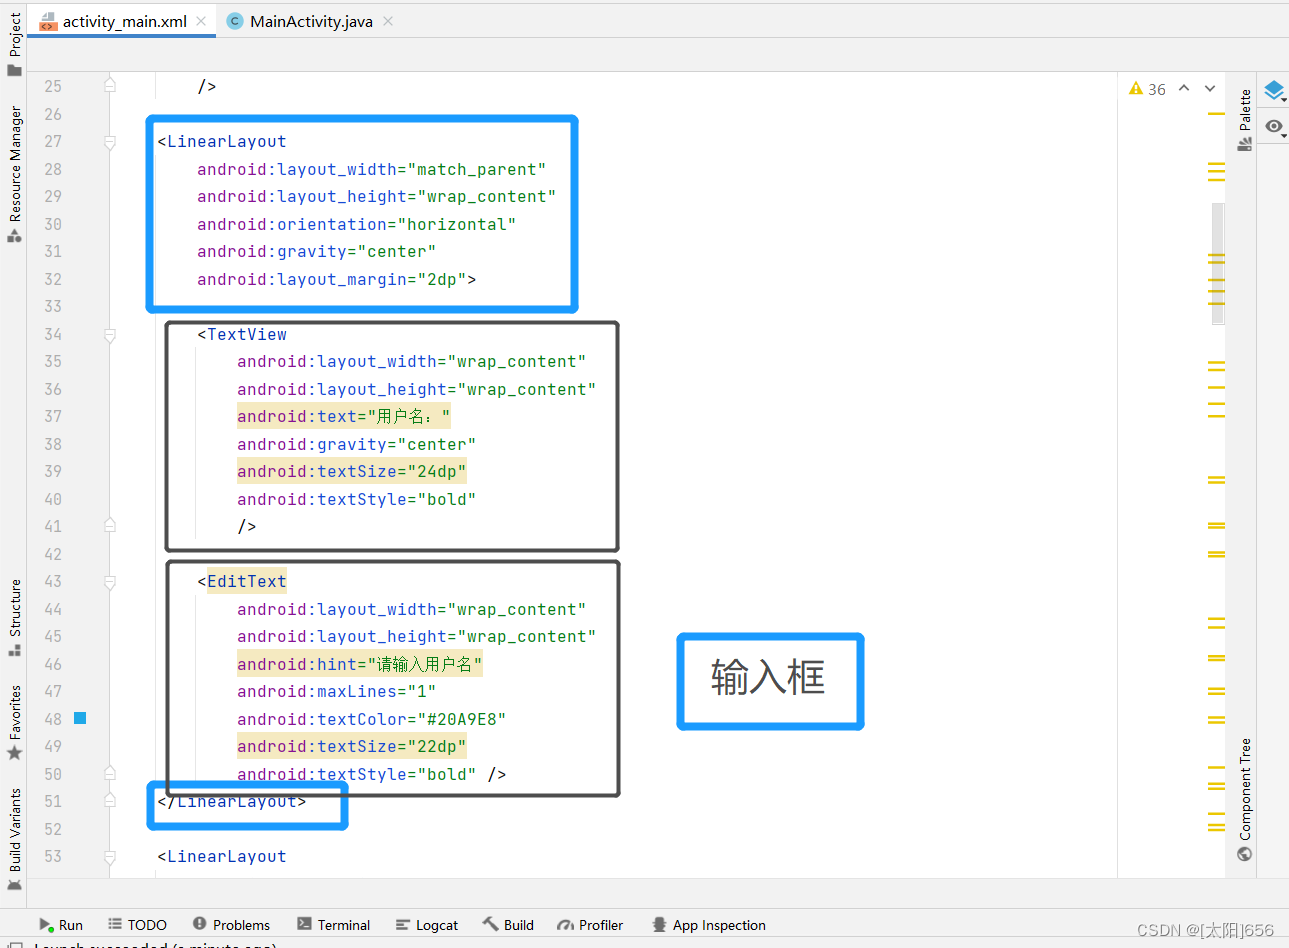Click the fold end marker at line 25
Image resolution: width=1289 pixels, height=948 pixels.
[110, 86]
